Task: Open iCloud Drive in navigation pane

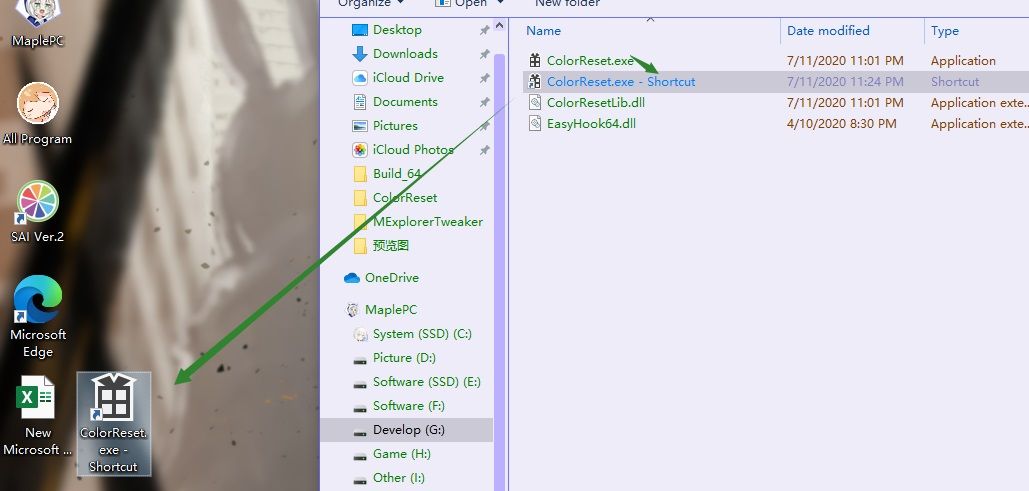Action: point(408,78)
